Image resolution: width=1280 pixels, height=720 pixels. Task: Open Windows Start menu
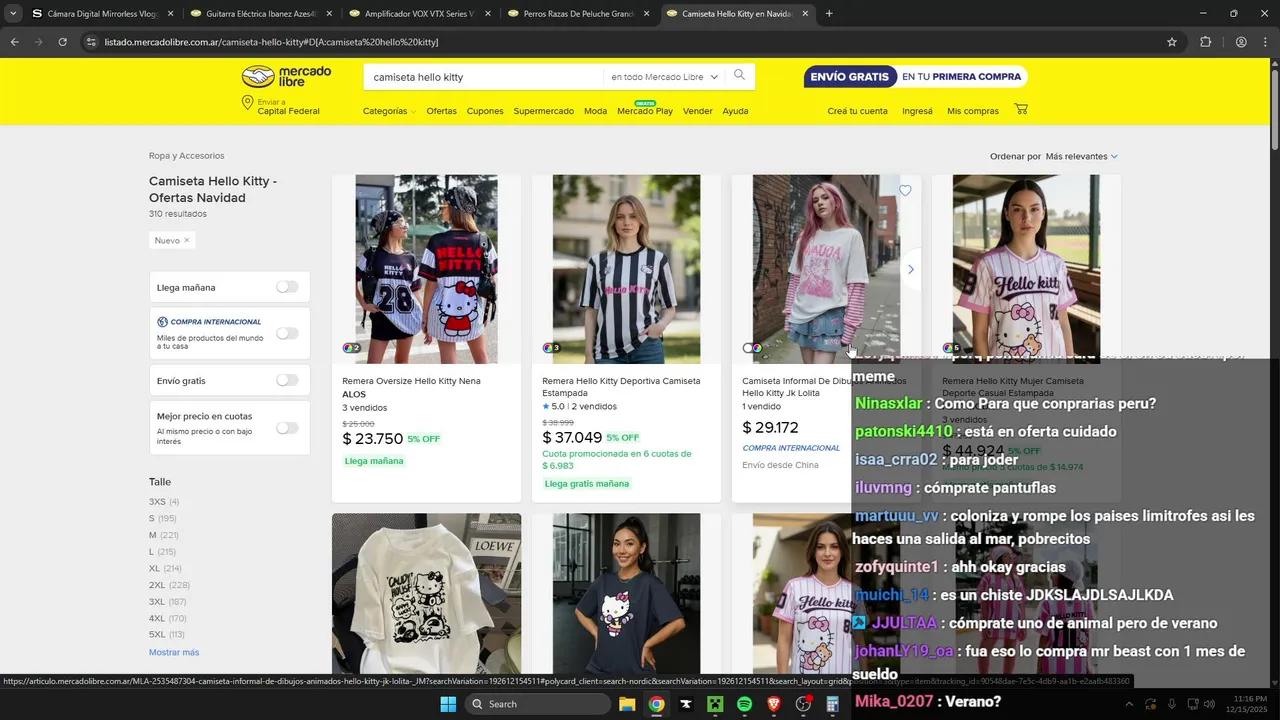tap(448, 704)
